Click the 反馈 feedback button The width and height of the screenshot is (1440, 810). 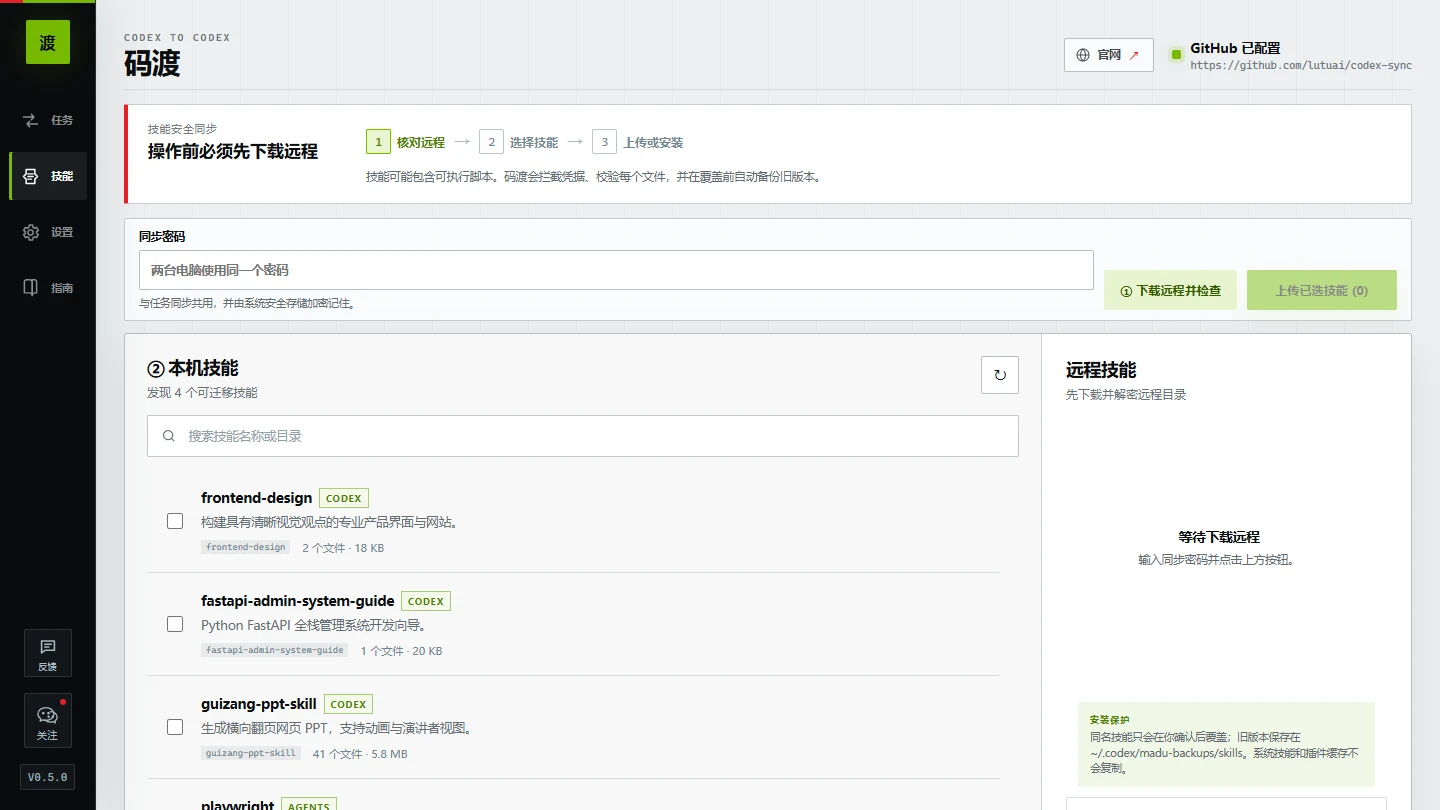[48, 653]
